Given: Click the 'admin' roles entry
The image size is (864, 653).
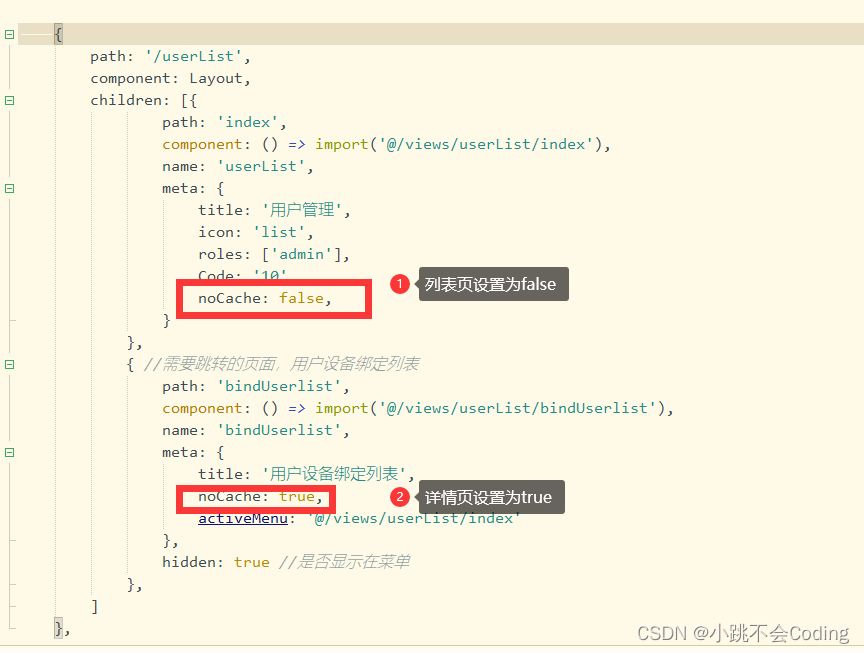Looking at the screenshot, I should (x=302, y=254).
